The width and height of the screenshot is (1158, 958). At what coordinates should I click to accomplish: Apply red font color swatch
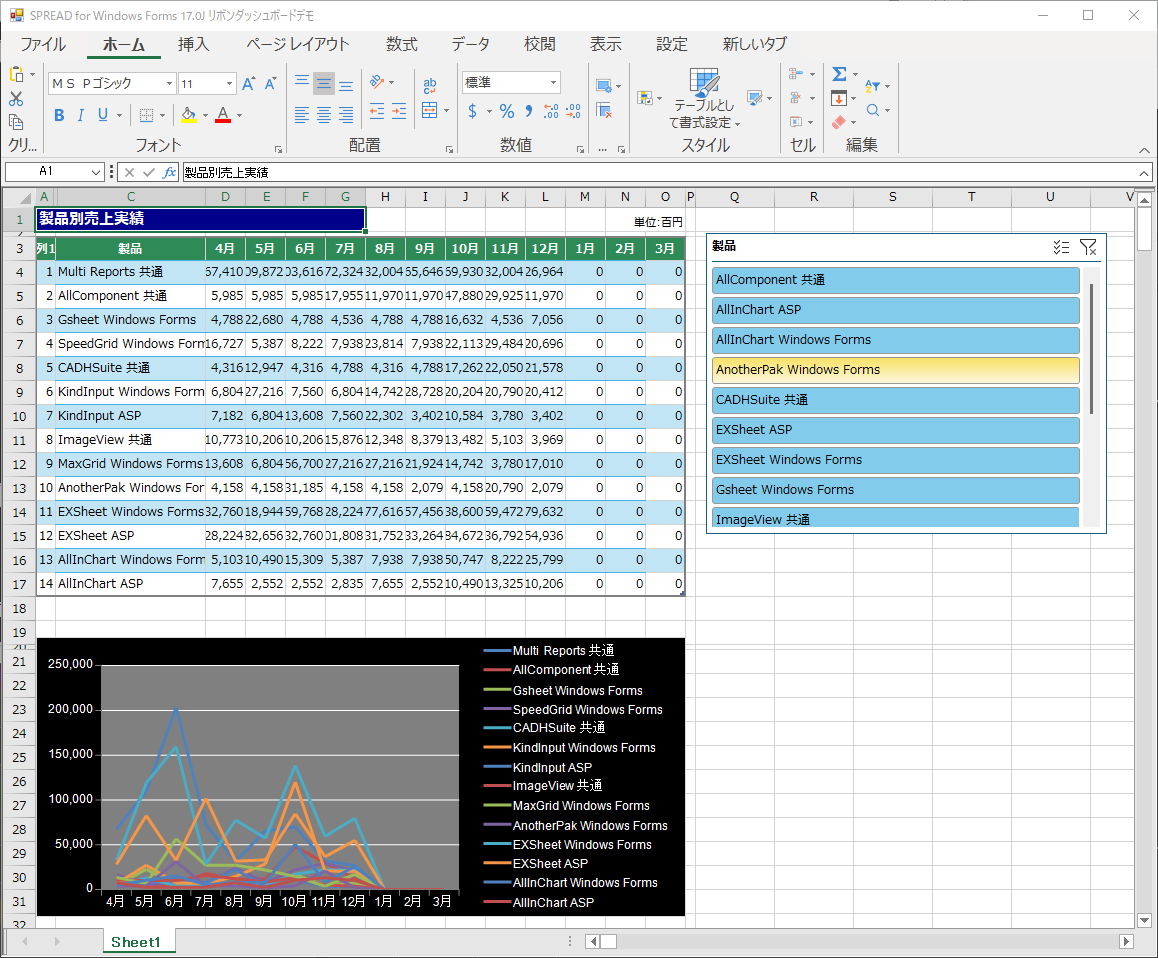click(x=223, y=115)
